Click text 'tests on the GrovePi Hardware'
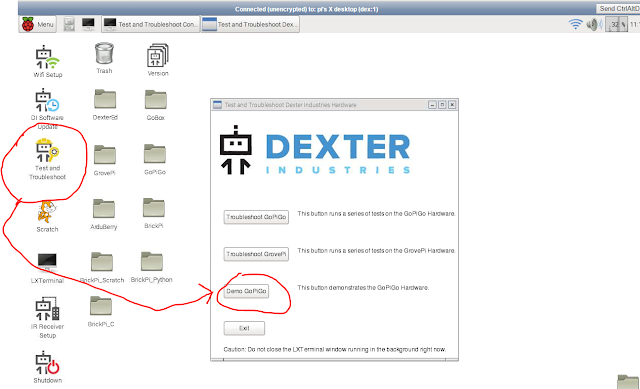 [x=412, y=251]
